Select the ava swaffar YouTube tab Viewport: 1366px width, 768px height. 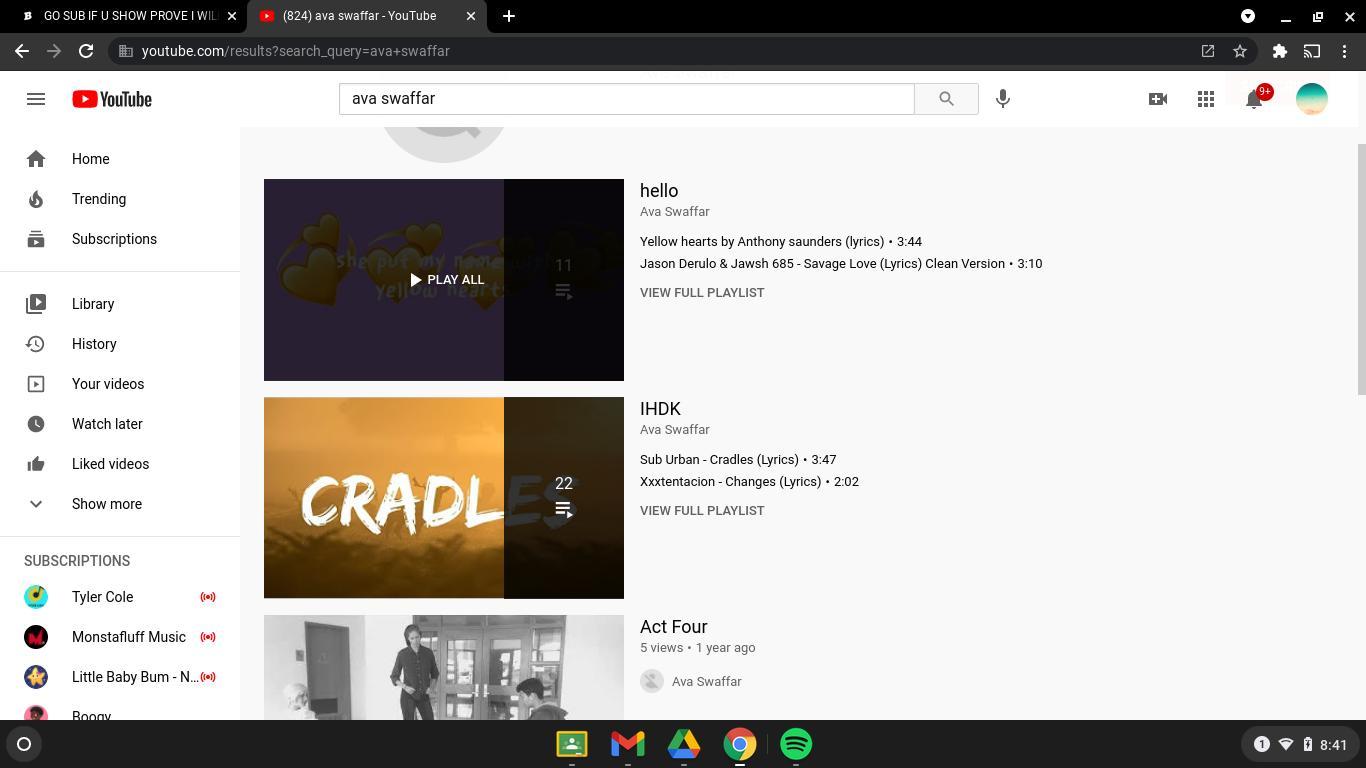tap(367, 16)
